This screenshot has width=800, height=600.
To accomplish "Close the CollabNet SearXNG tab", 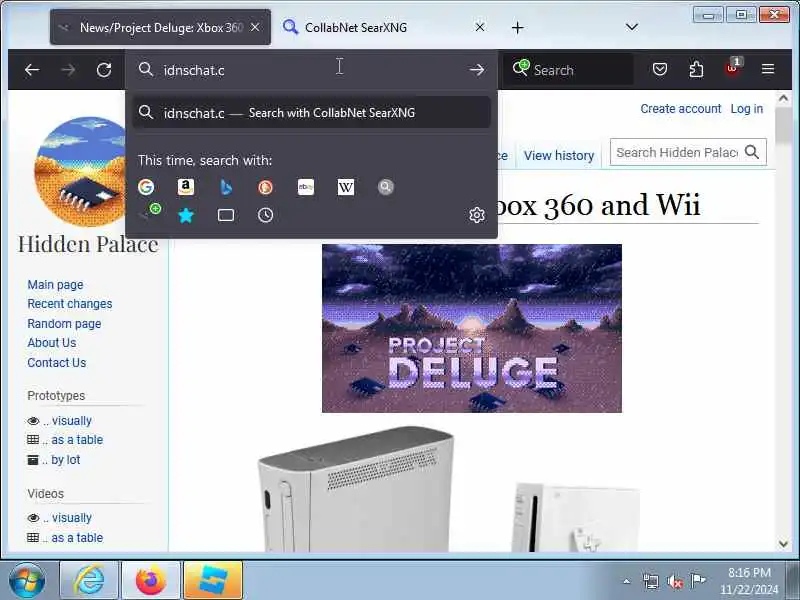I will click(x=480, y=27).
